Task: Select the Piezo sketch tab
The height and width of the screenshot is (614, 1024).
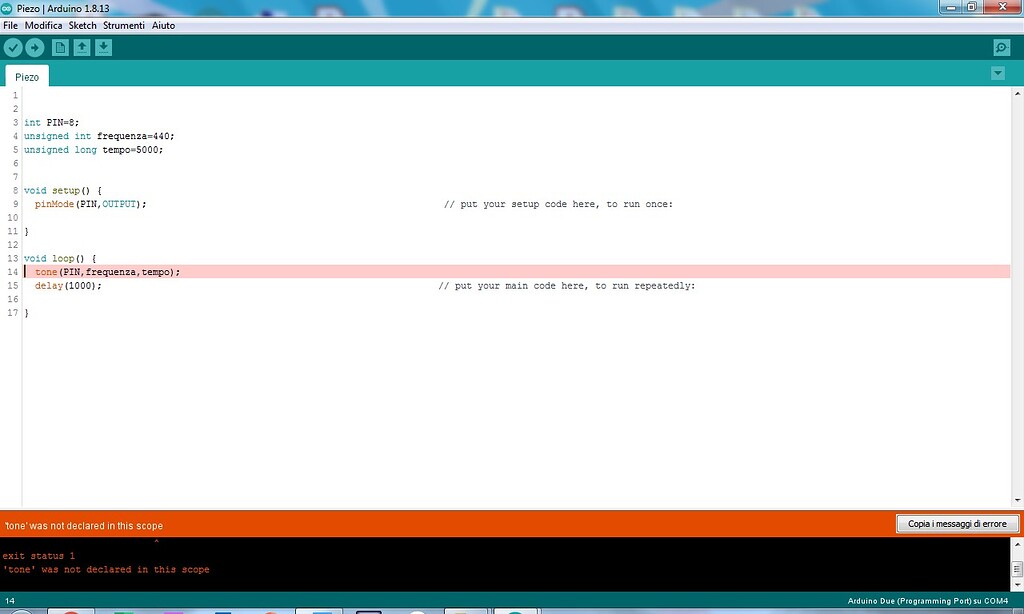Action: click(x=26, y=76)
